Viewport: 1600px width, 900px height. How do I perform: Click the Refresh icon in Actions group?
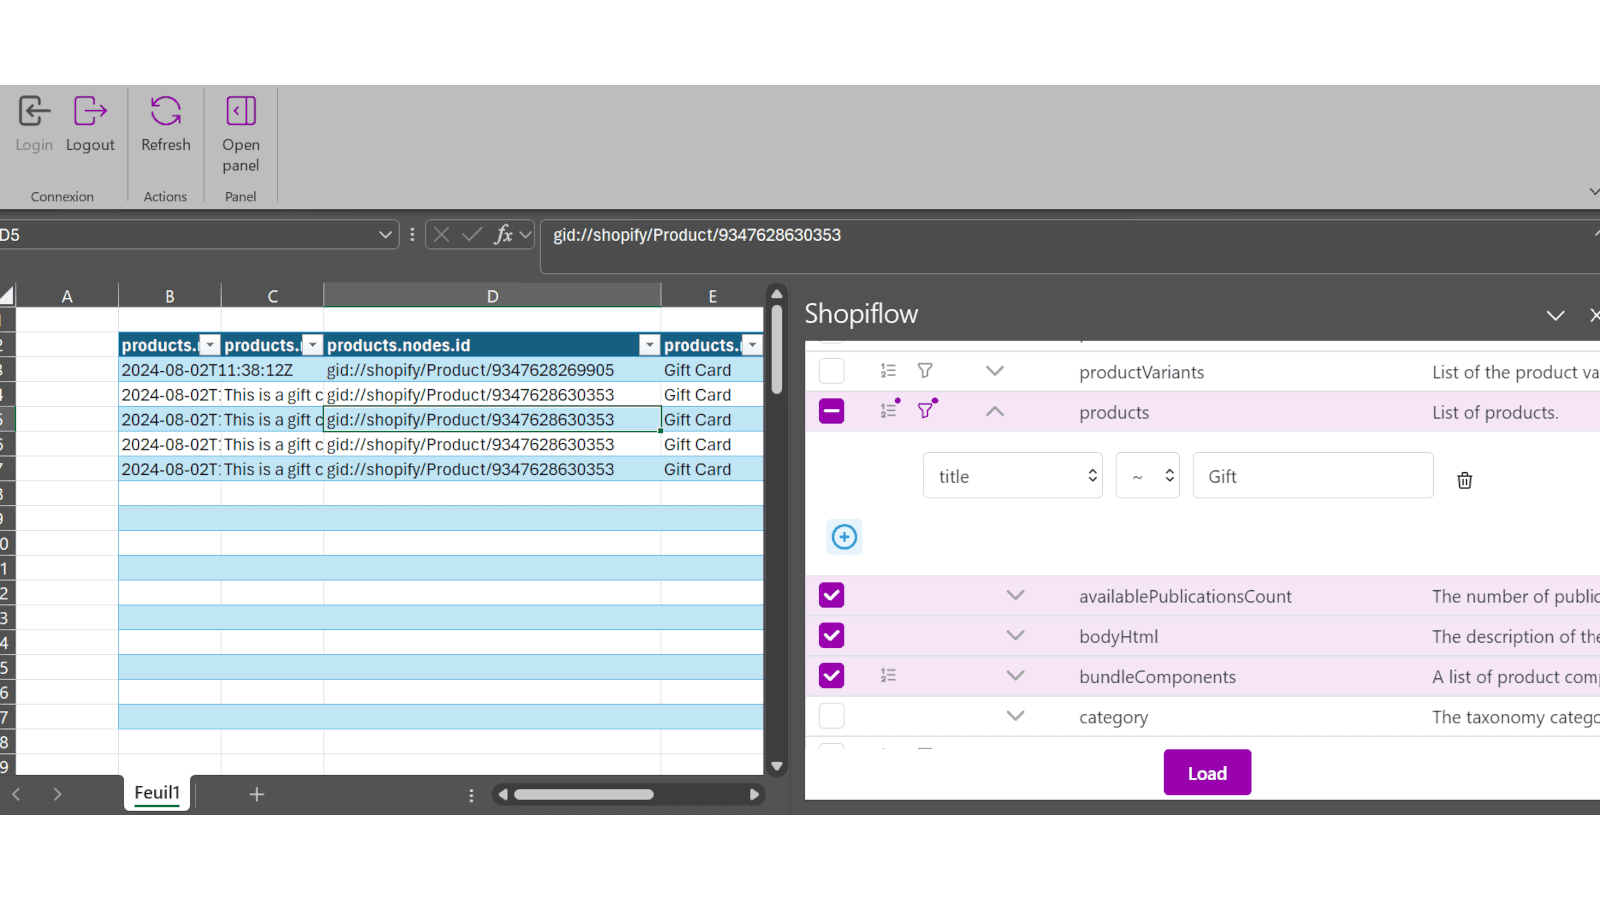[x=165, y=111]
